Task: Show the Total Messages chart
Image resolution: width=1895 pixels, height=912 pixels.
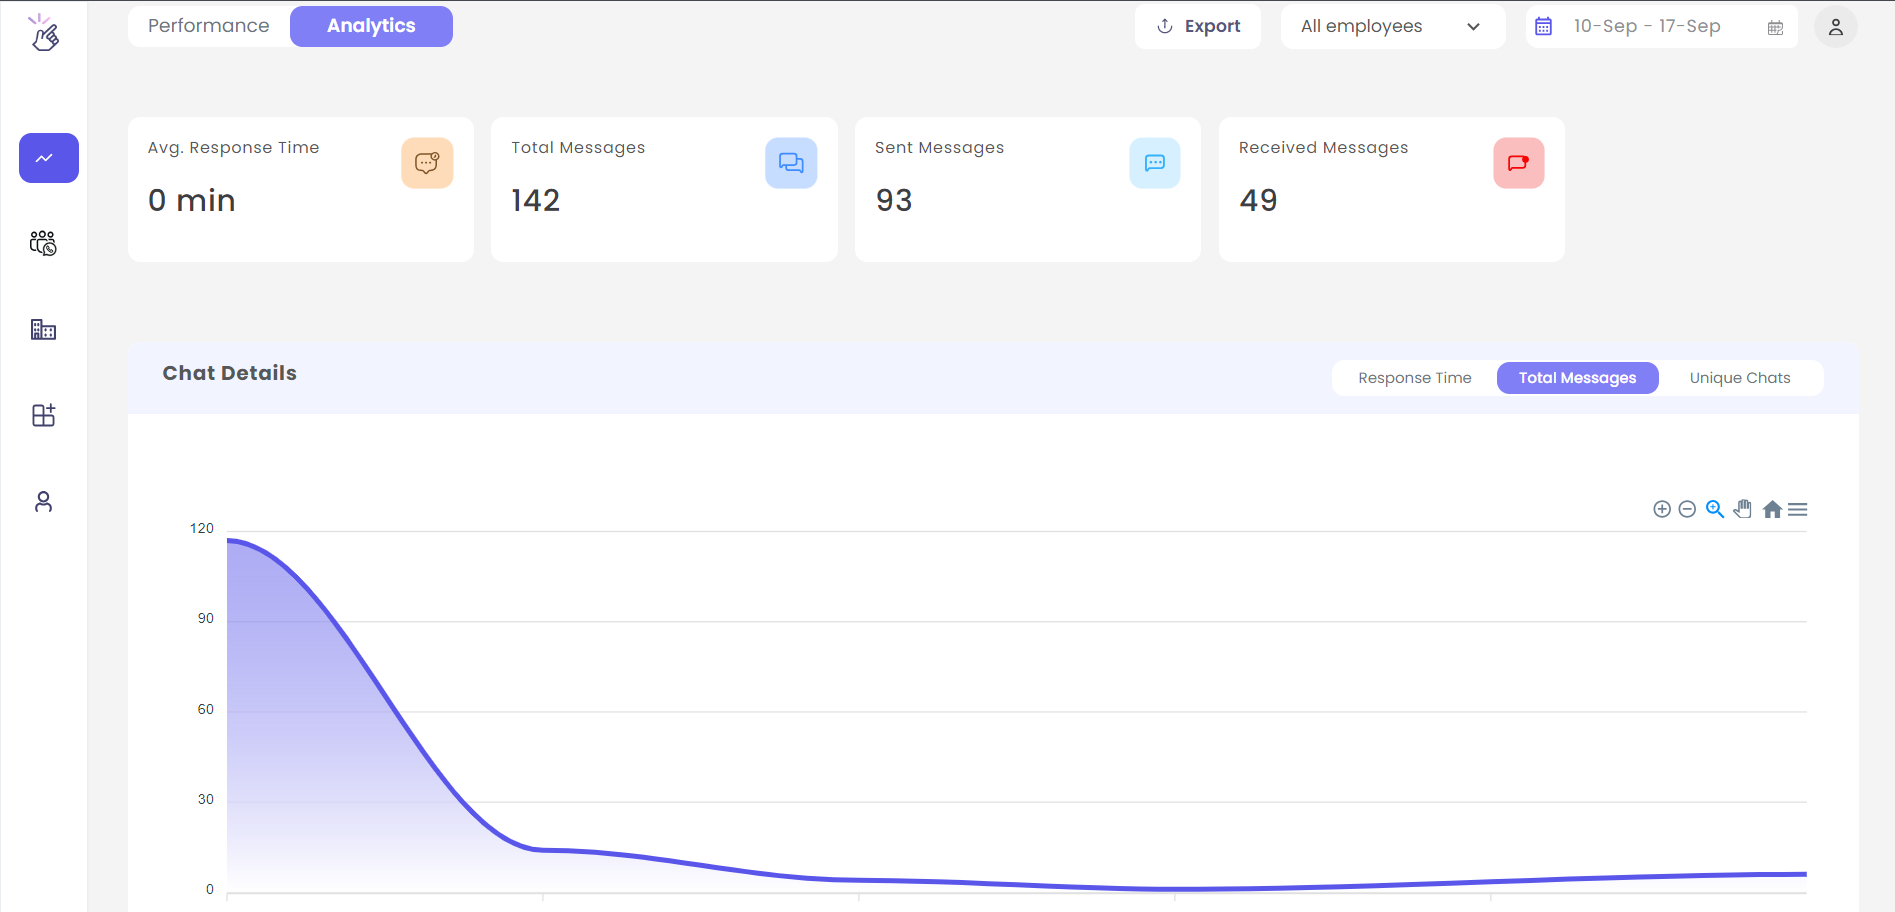Action: pos(1577,378)
